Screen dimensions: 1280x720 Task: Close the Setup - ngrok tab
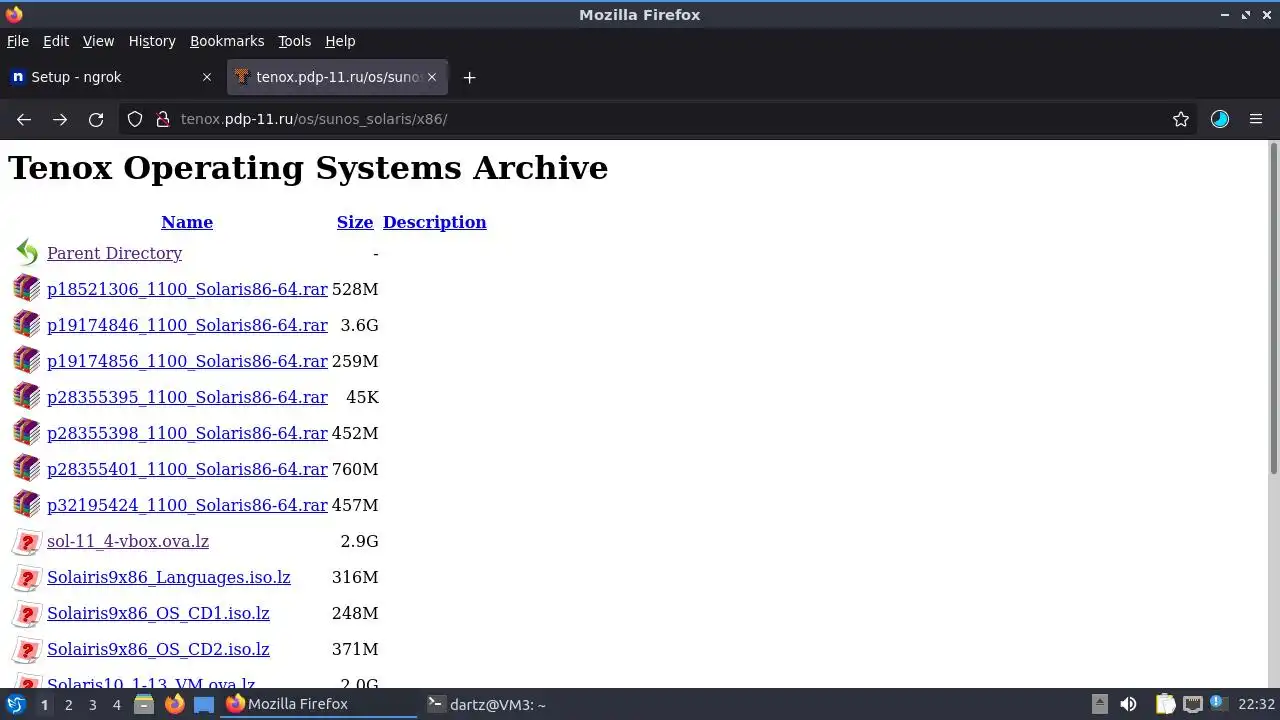point(207,77)
